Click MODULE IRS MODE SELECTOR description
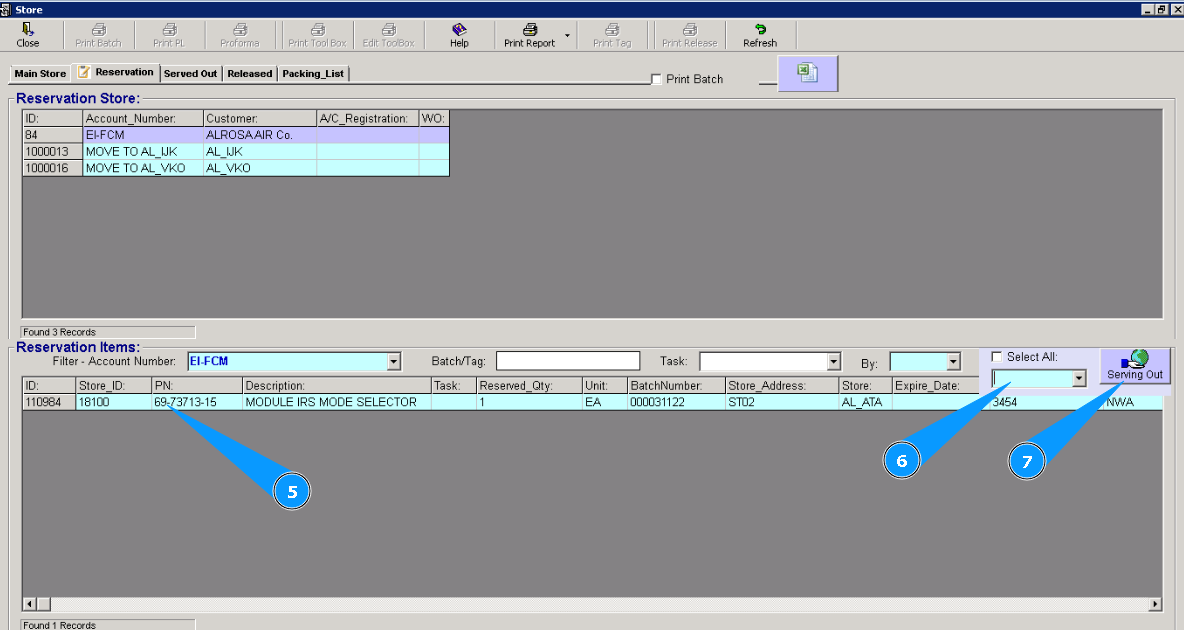1184x630 pixels. pos(337,402)
